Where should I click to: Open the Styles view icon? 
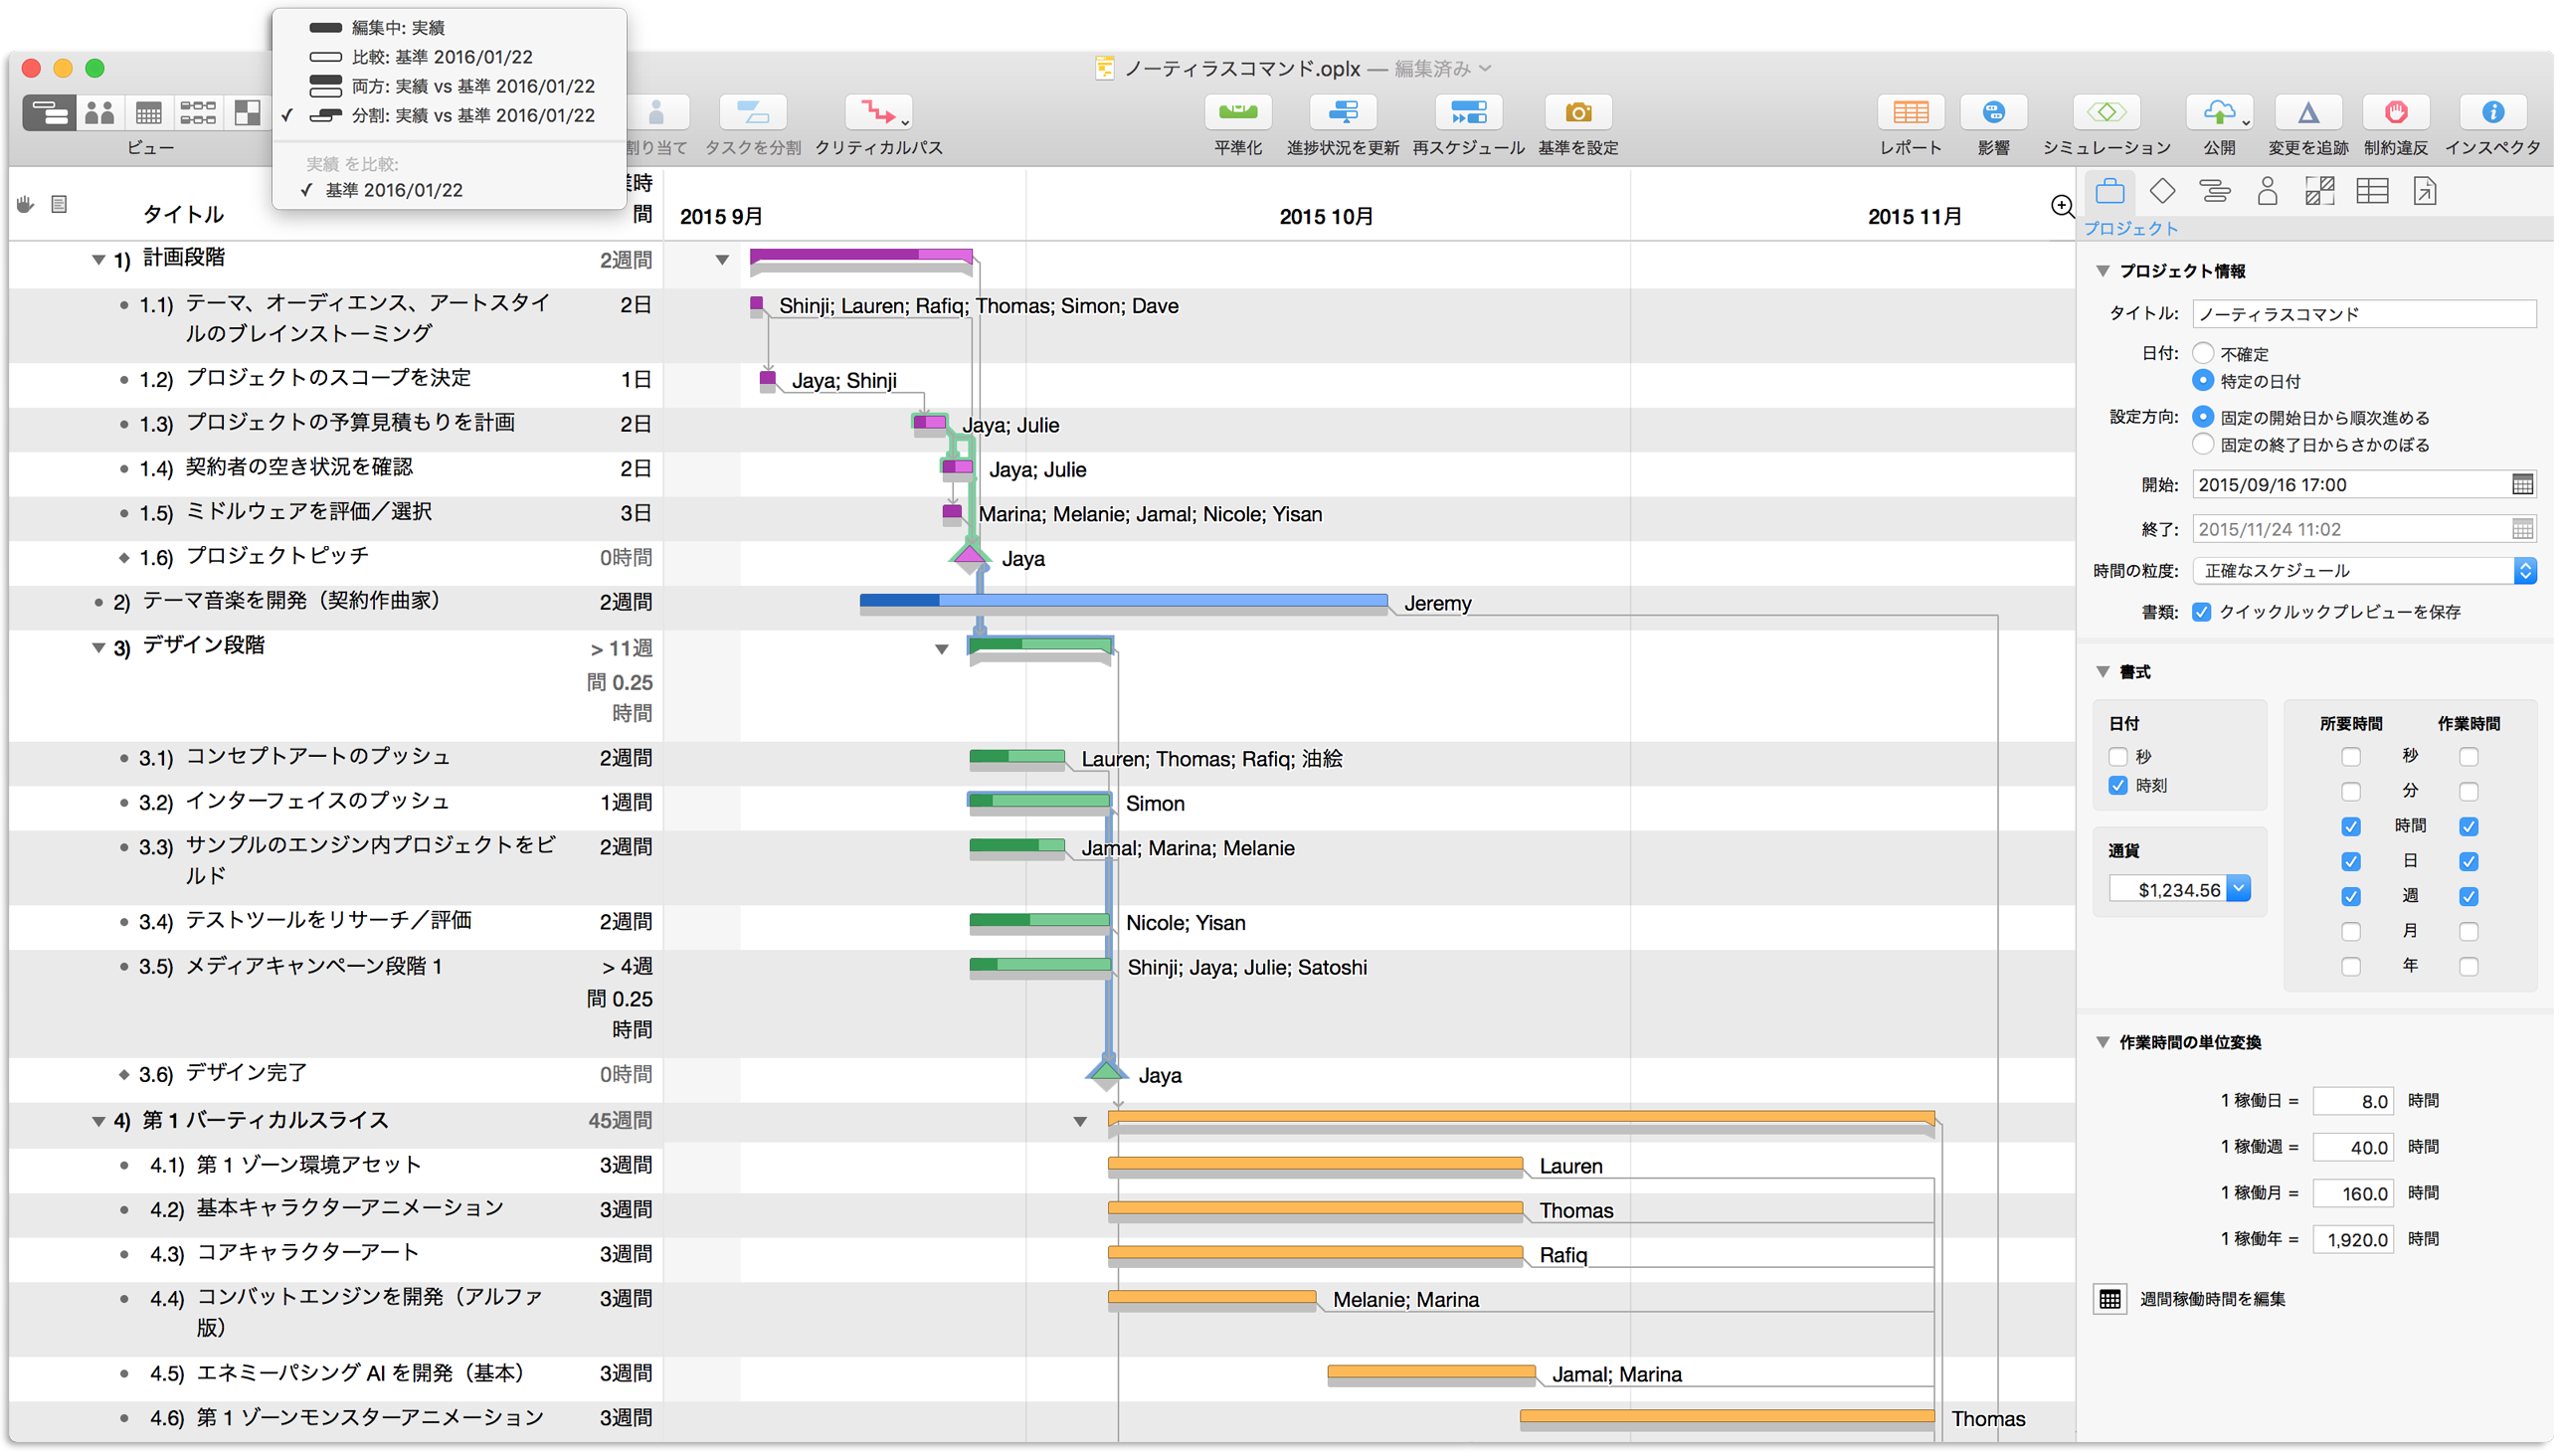click(246, 112)
